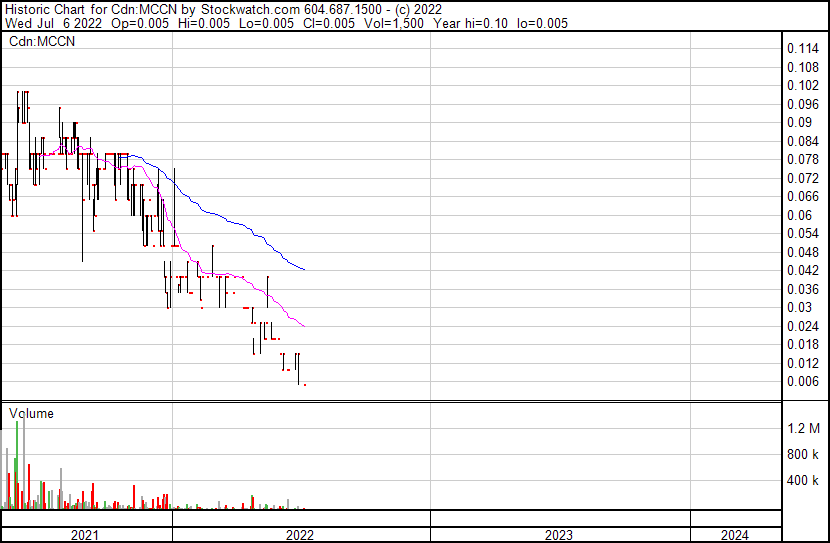Select the 'Op=0.005' open value
The image size is (830, 543).
(140, 23)
